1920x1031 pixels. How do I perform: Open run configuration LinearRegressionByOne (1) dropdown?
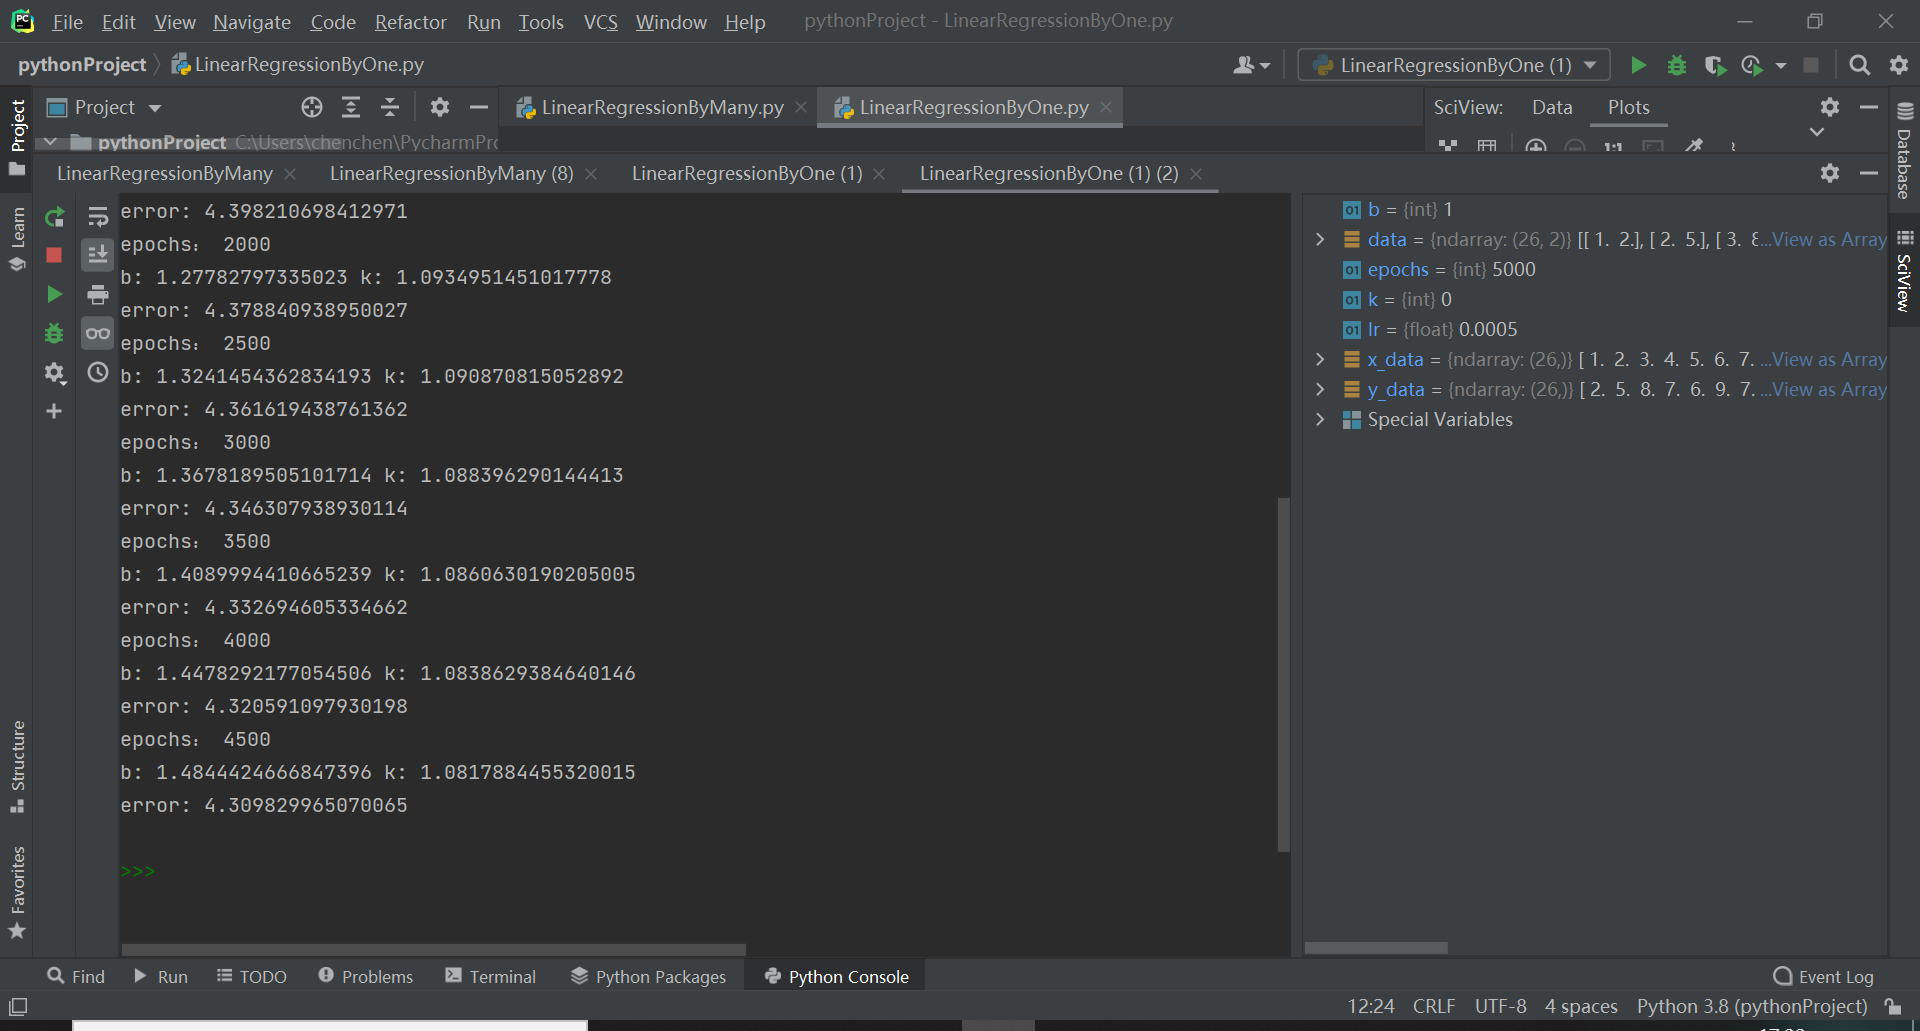pyautogui.click(x=1454, y=65)
